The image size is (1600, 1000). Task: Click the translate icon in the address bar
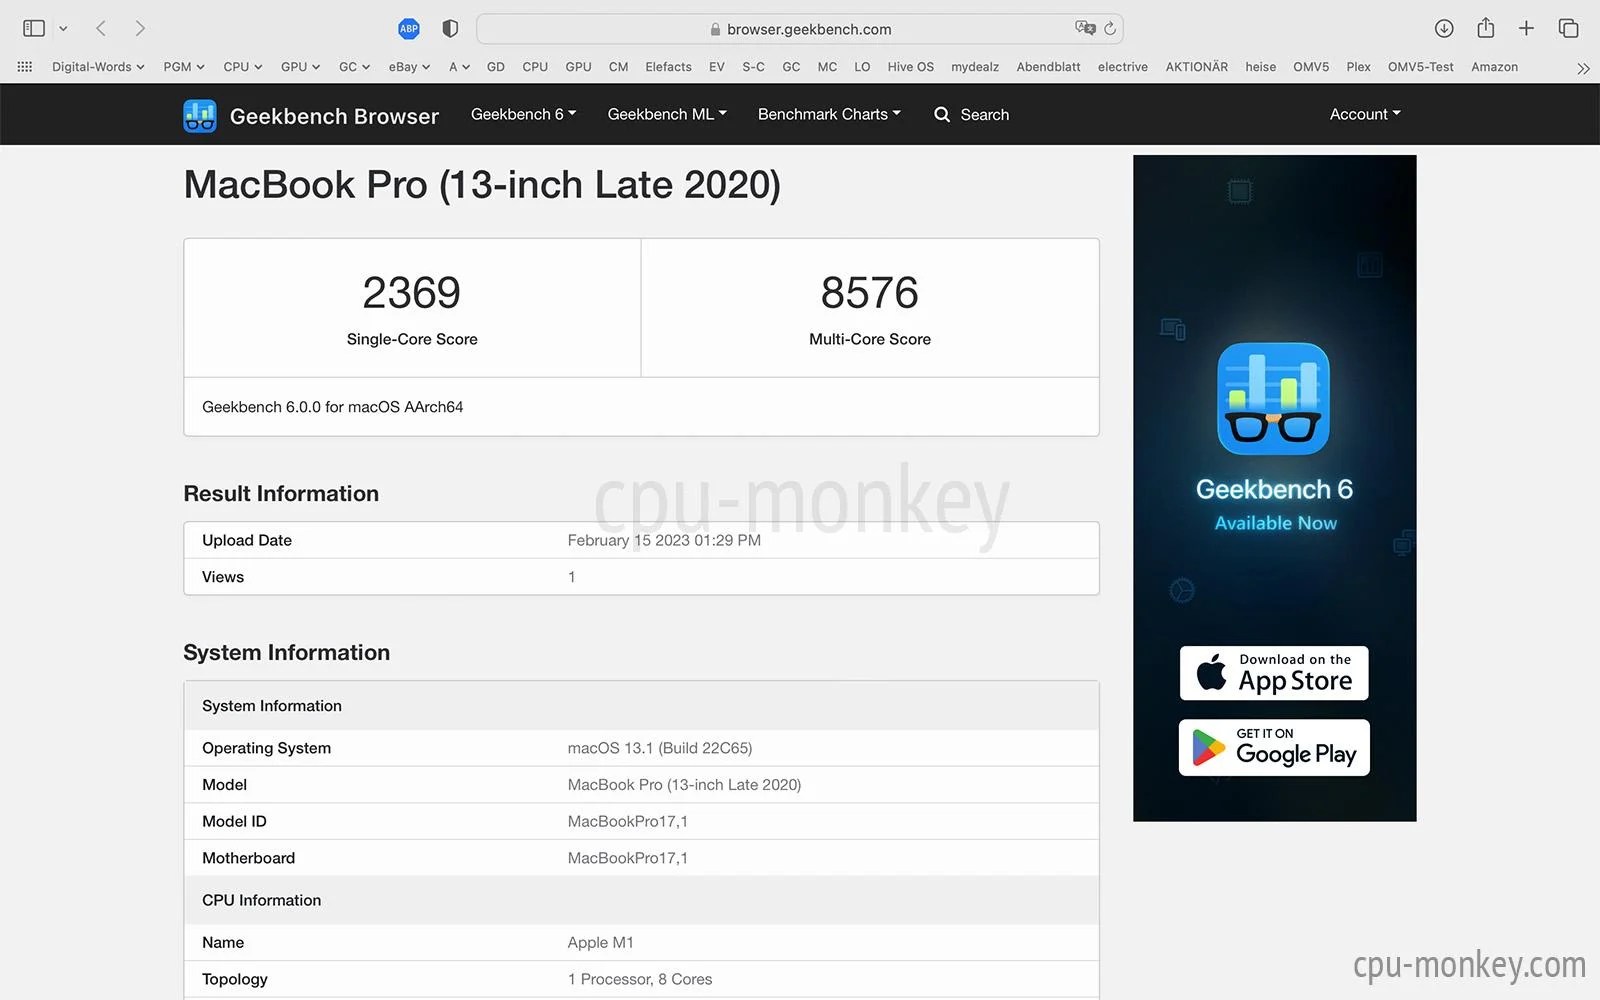pos(1085,28)
